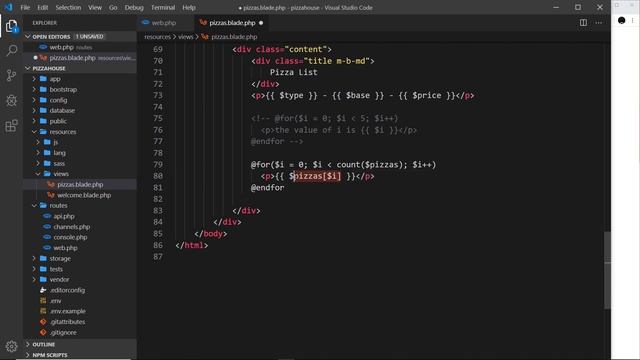The height and width of the screenshot is (360, 640).
Task: Open welcome.blade.php file
Action: [x=80, y=195]
